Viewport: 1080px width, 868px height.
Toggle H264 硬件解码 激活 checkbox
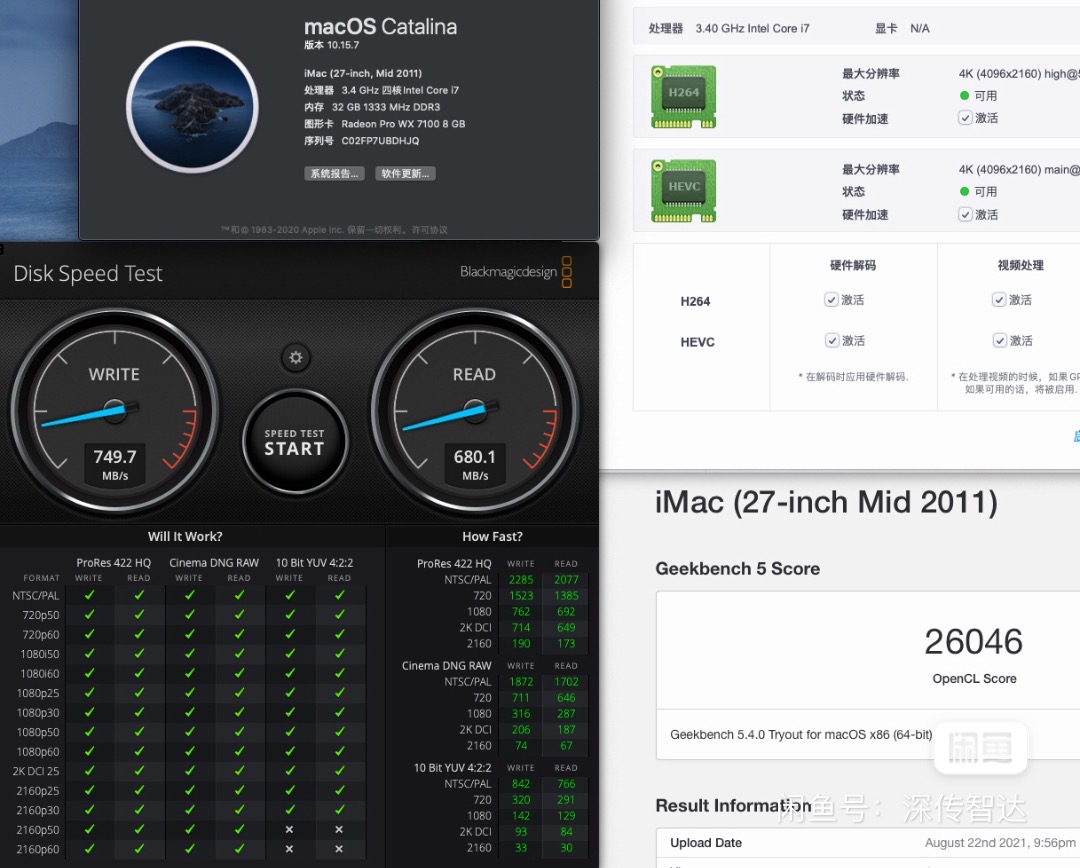coord(831,300)
